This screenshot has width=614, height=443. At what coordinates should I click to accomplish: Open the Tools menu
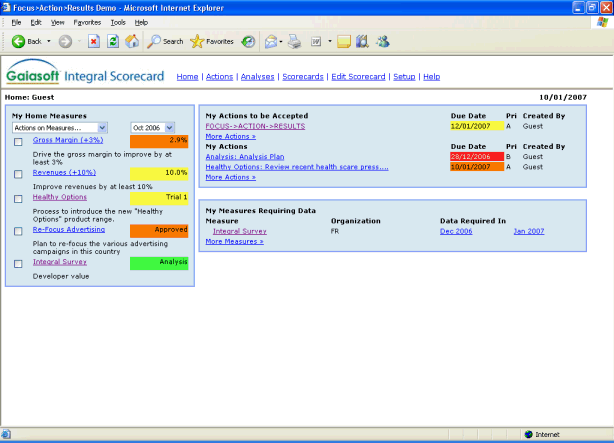[x=118, y=23]
